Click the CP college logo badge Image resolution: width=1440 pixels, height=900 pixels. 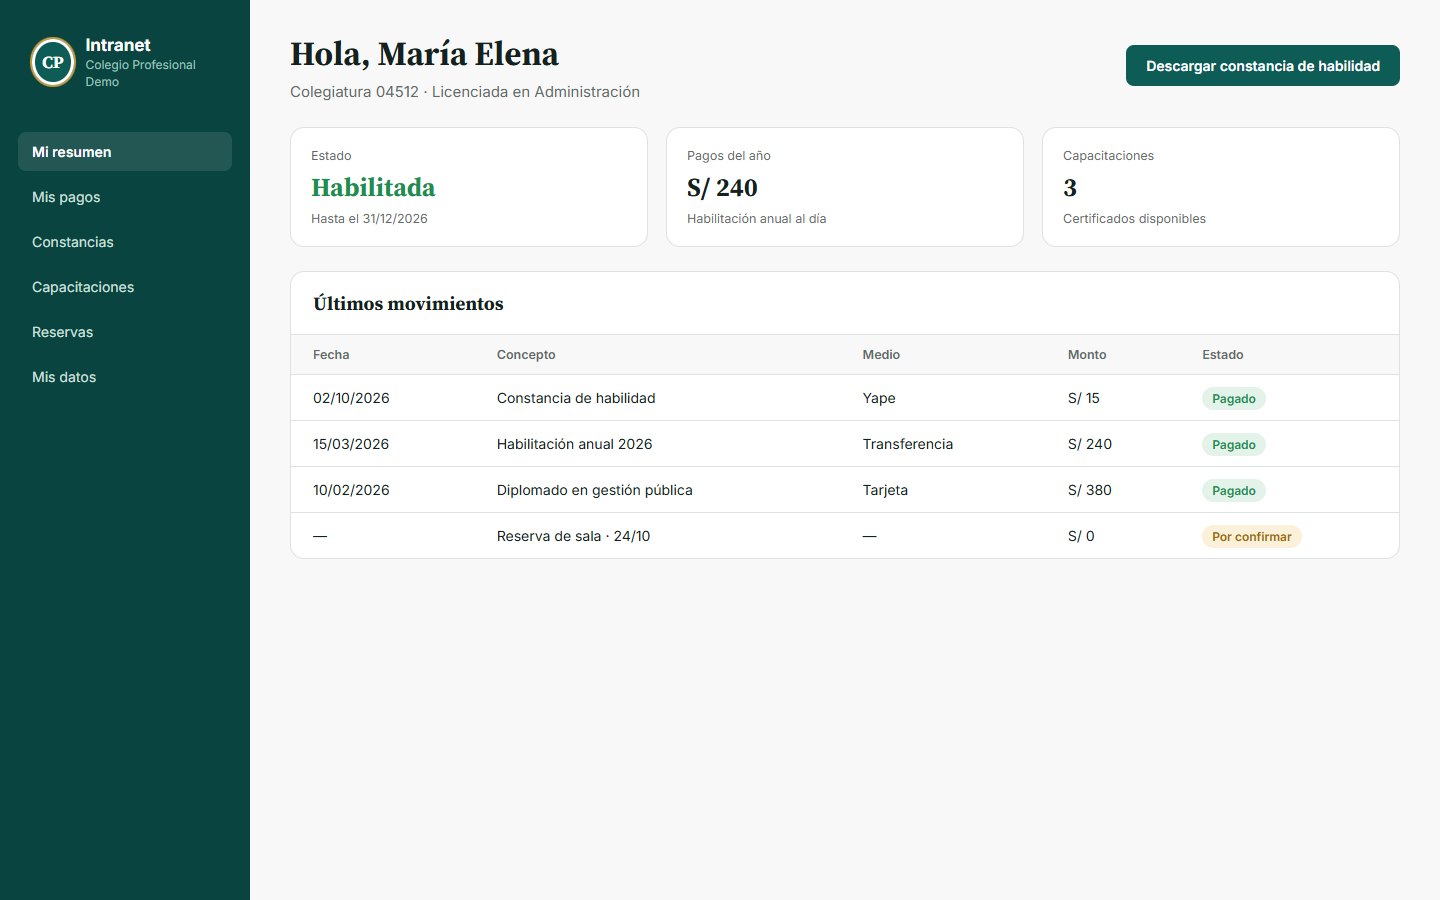tap(53, 62)
